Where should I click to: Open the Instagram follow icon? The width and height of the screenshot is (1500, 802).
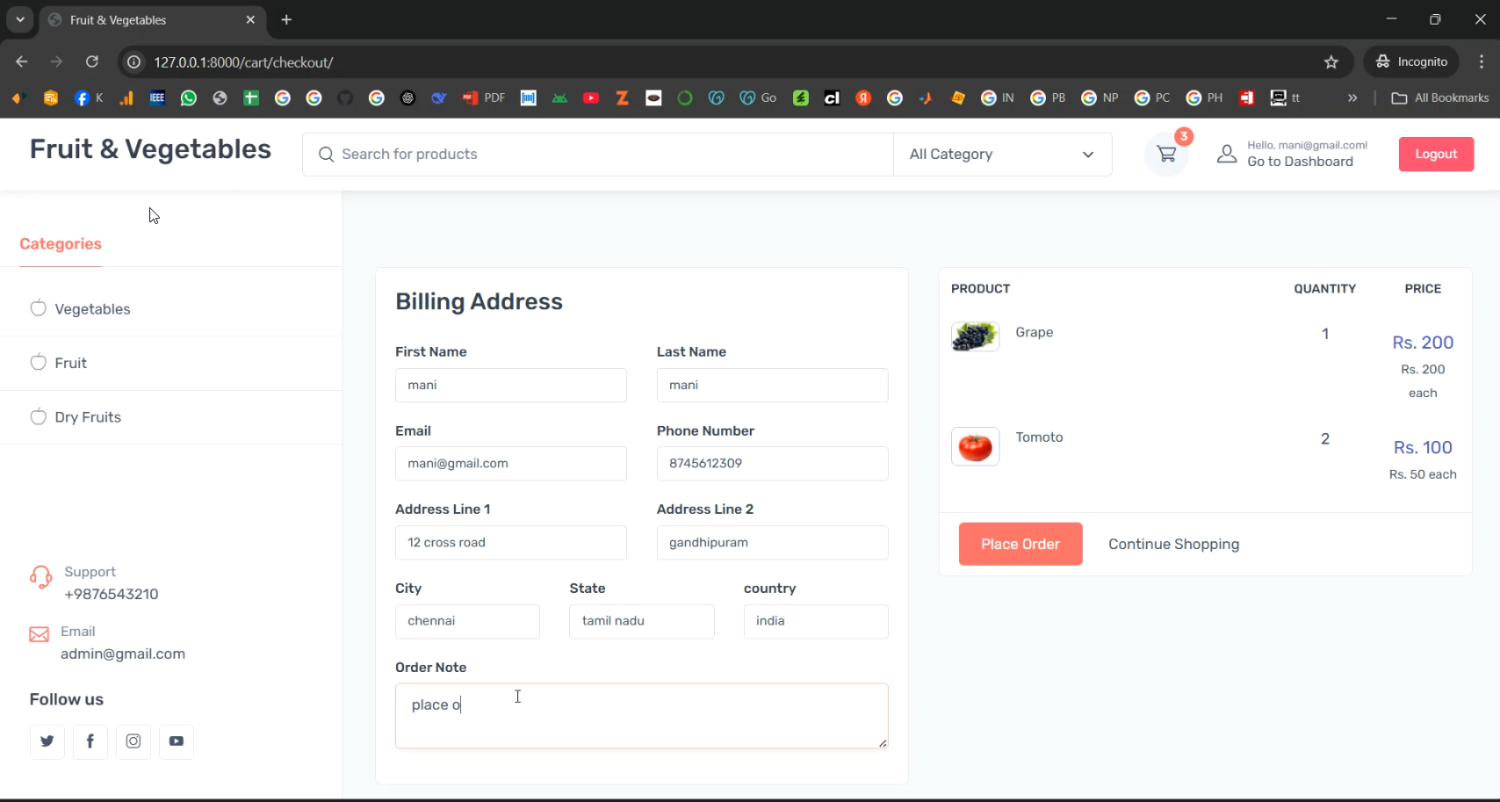coord(133,741)
